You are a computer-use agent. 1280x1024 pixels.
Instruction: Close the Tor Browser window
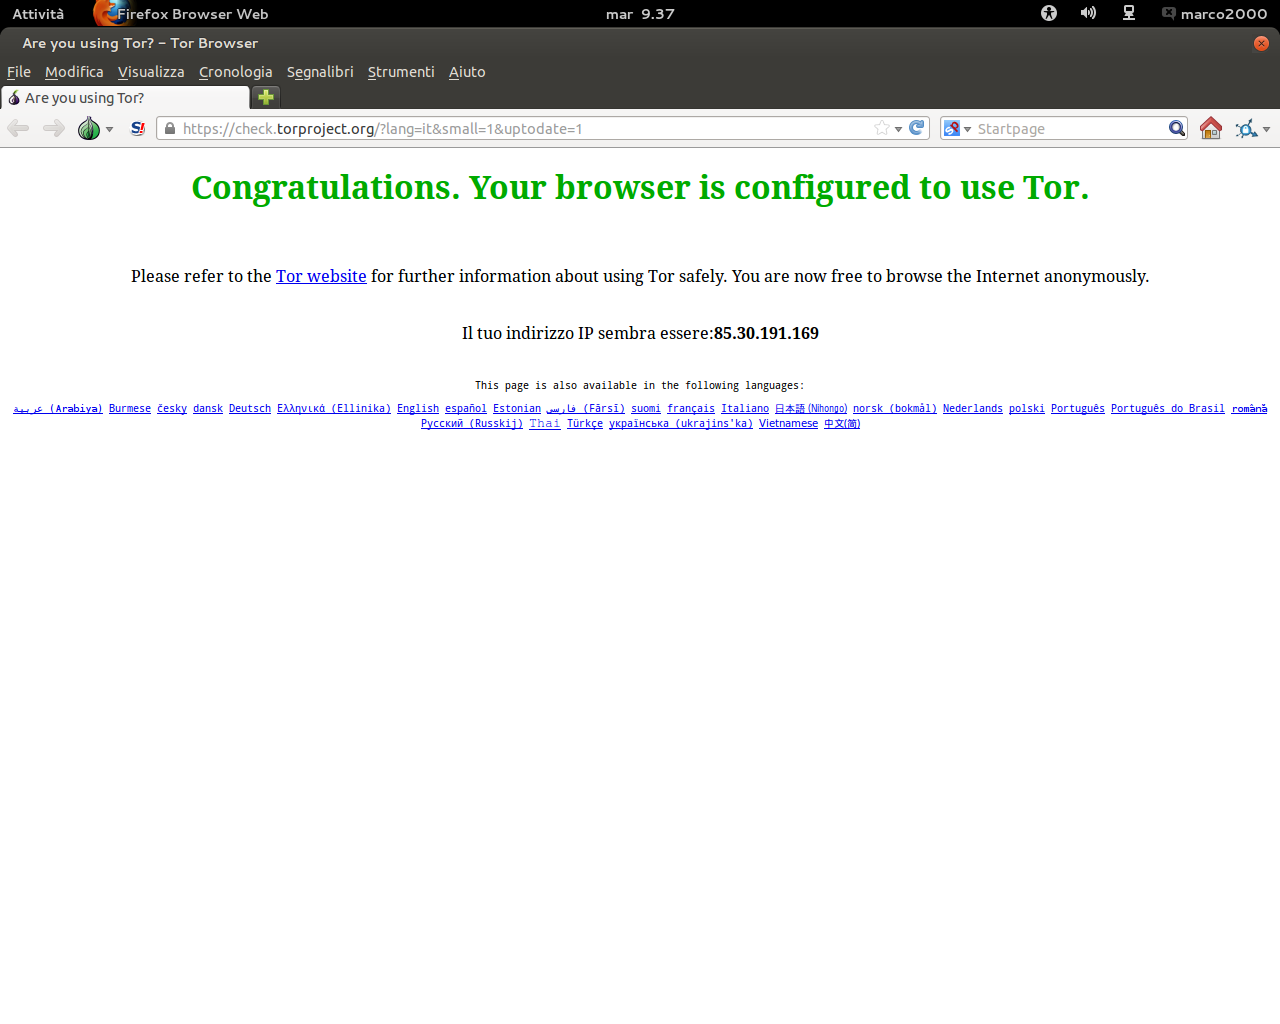(1261, 43)
